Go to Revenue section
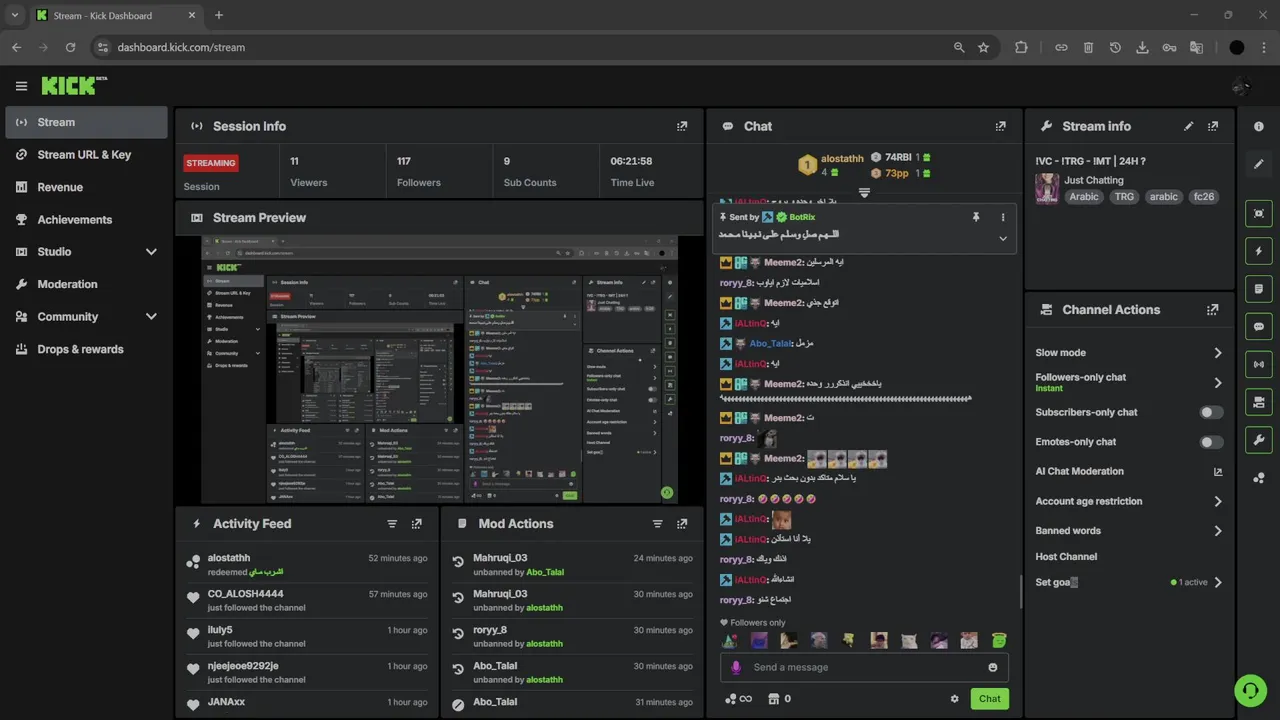Viewport: 1280px width, 720px height. tap(86, 187)
